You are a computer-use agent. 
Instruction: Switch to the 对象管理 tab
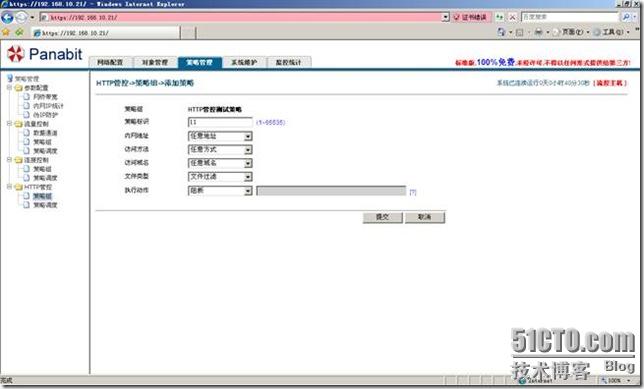click(155, 62)
